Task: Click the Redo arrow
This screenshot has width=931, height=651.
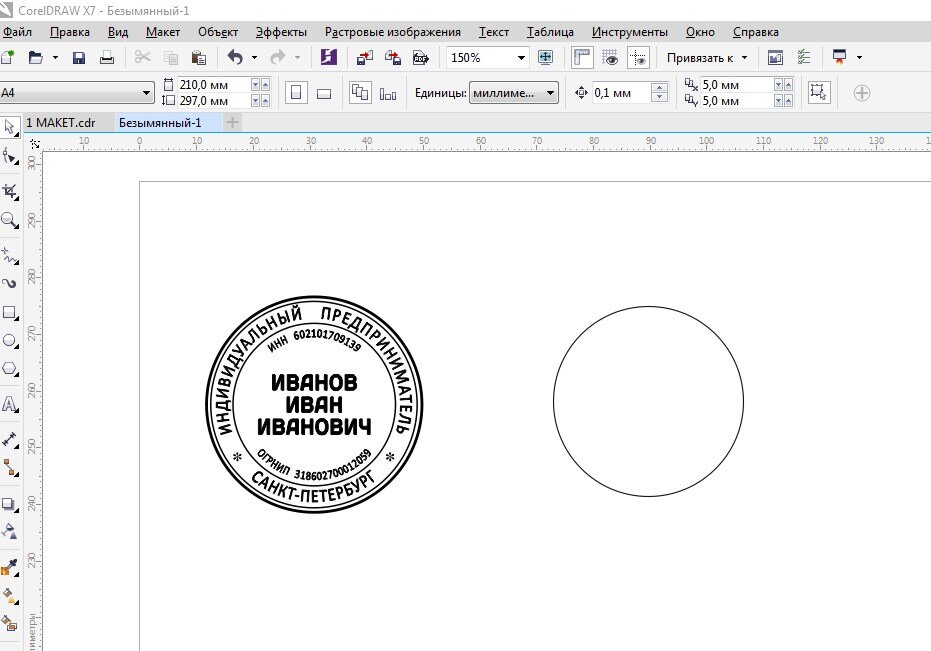Action: (x=277, y=58)
